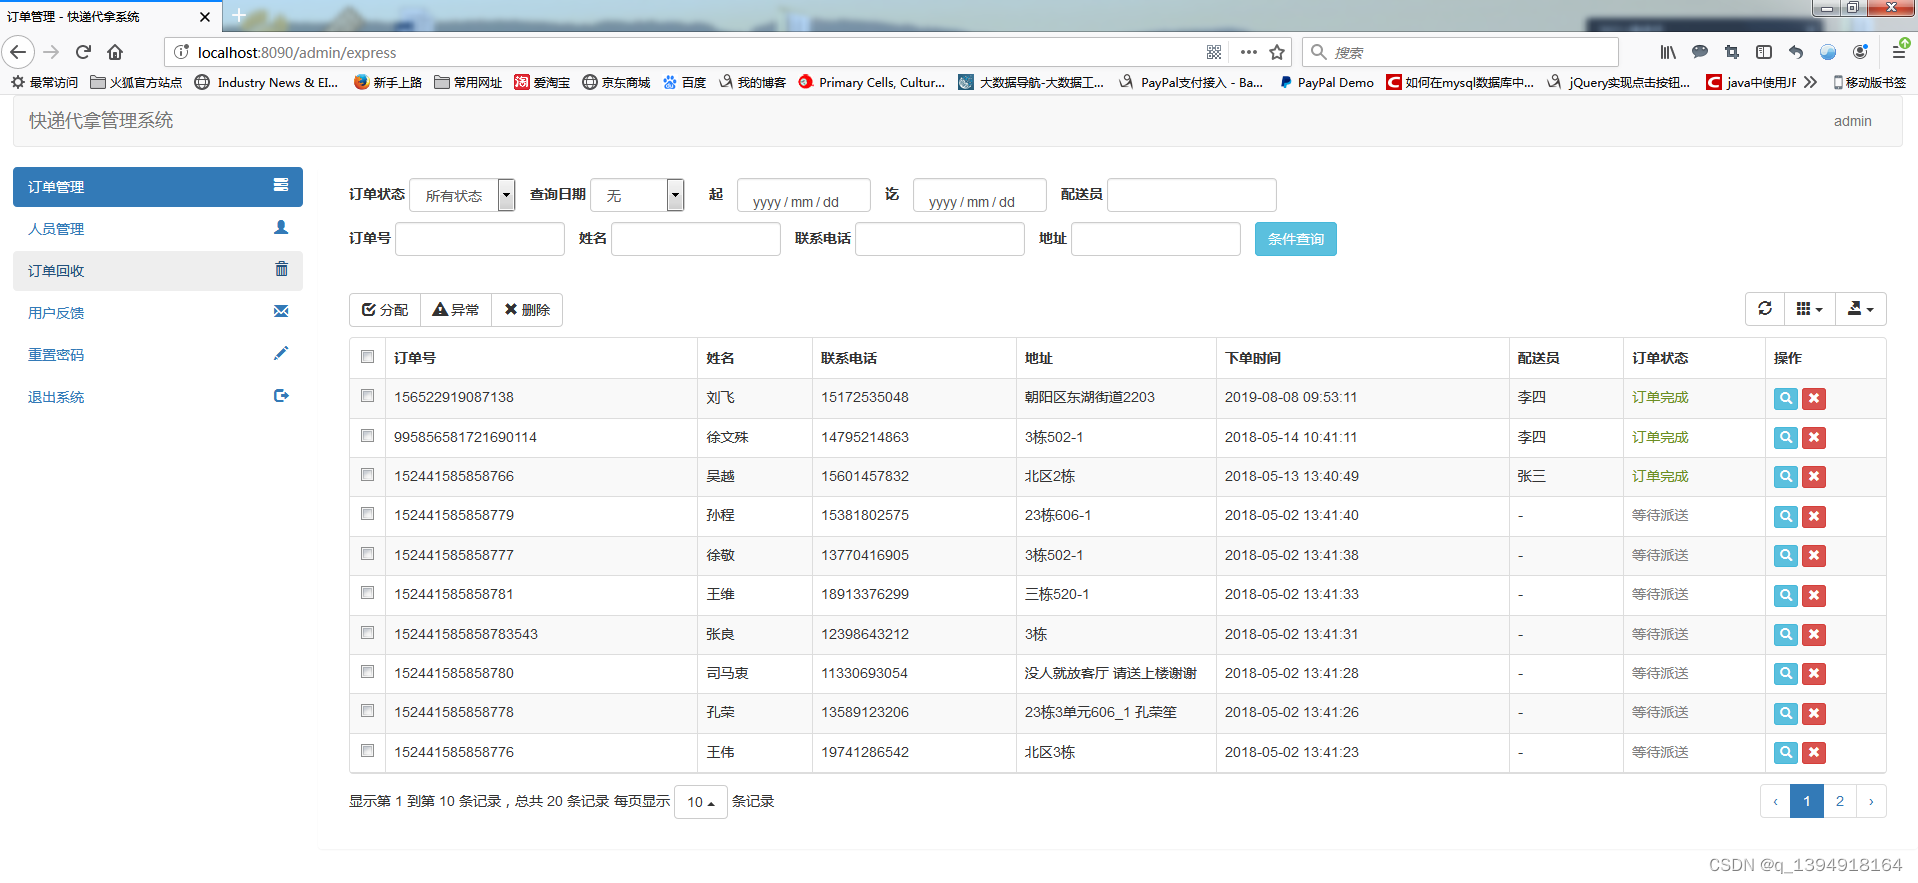Expand the bookmarks overflow chevron
1918x883 pixels.
pos(1810,82)
